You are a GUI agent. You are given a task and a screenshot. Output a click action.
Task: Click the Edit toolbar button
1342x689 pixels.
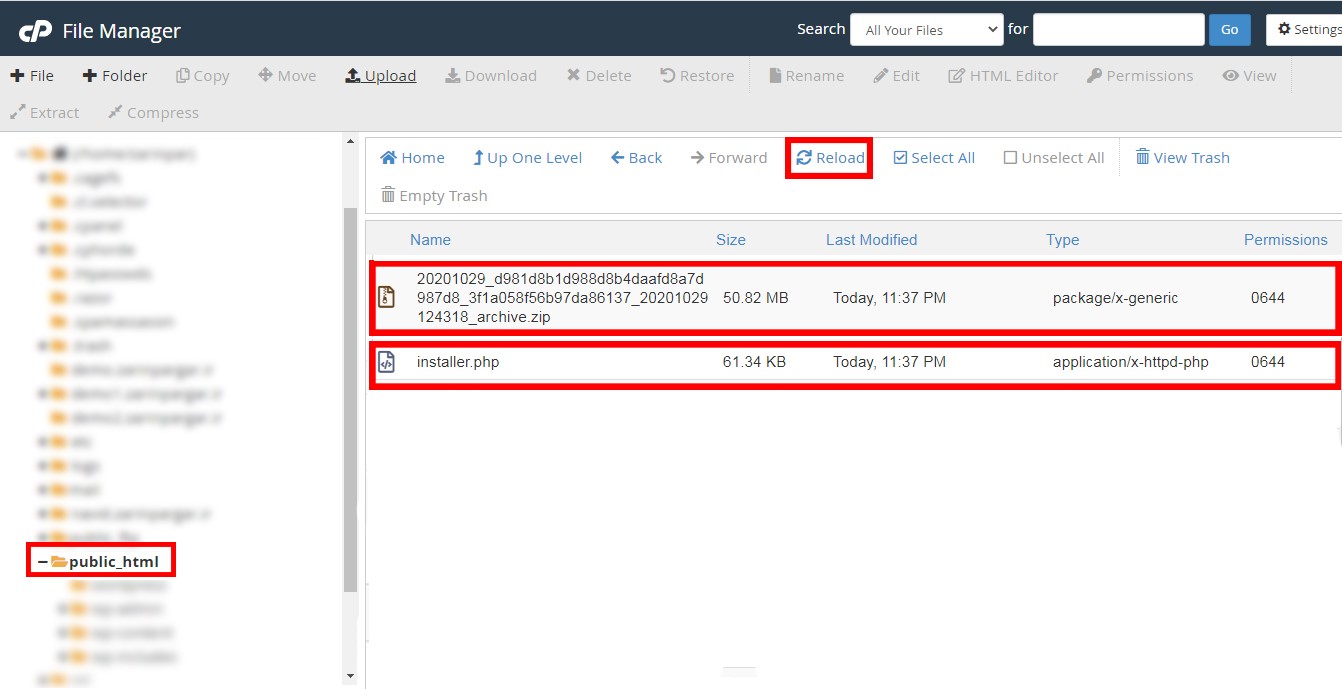coord(896,76)
